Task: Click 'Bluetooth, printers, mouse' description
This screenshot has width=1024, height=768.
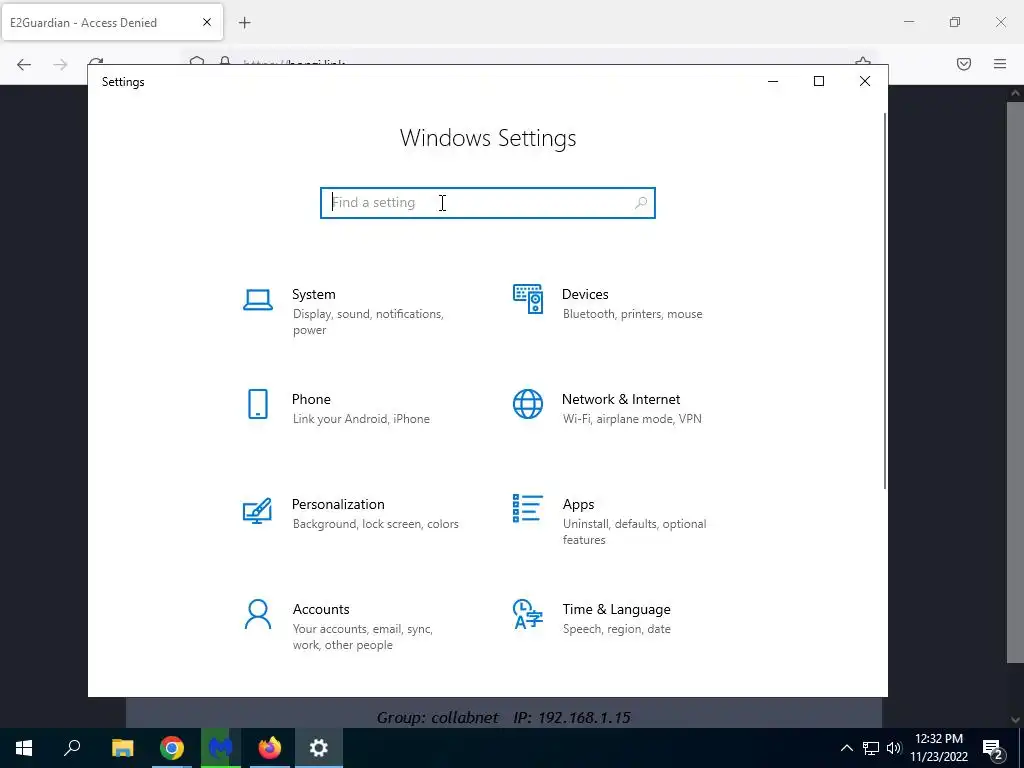Action: [632, 314]
